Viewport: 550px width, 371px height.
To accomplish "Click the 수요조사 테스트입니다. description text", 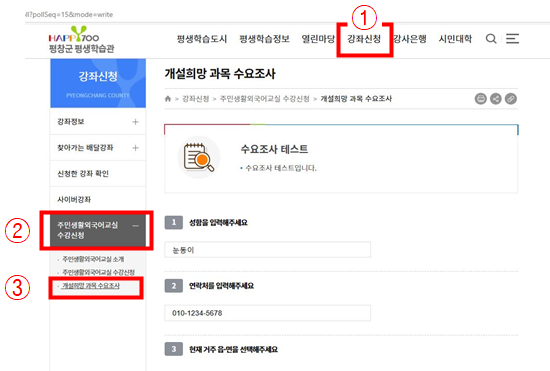I will click(281, 168).
